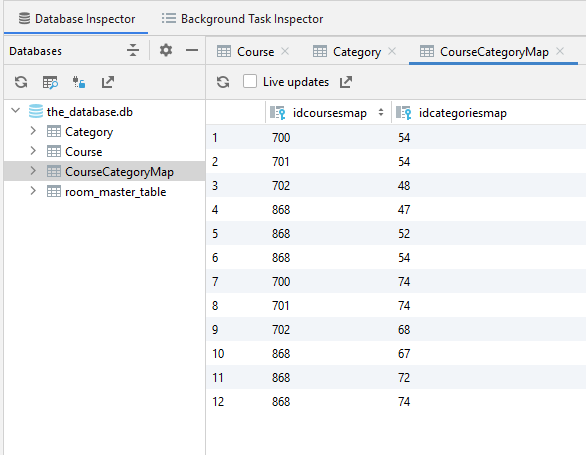Collapse the_database.db tree node

click(15, 111)
